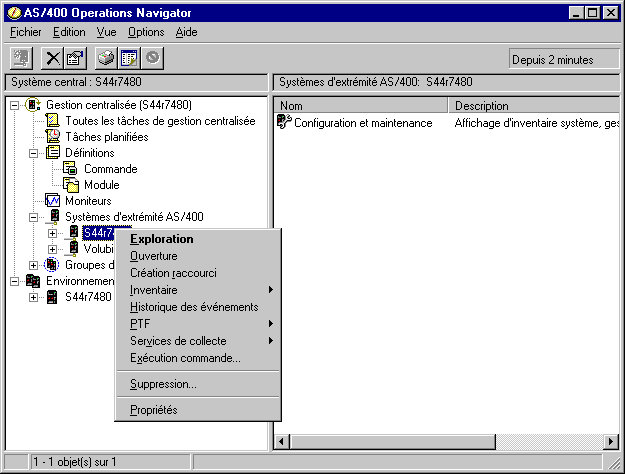
Task: Click the Configuration et maintenance icon
Action: pos(284,122)
